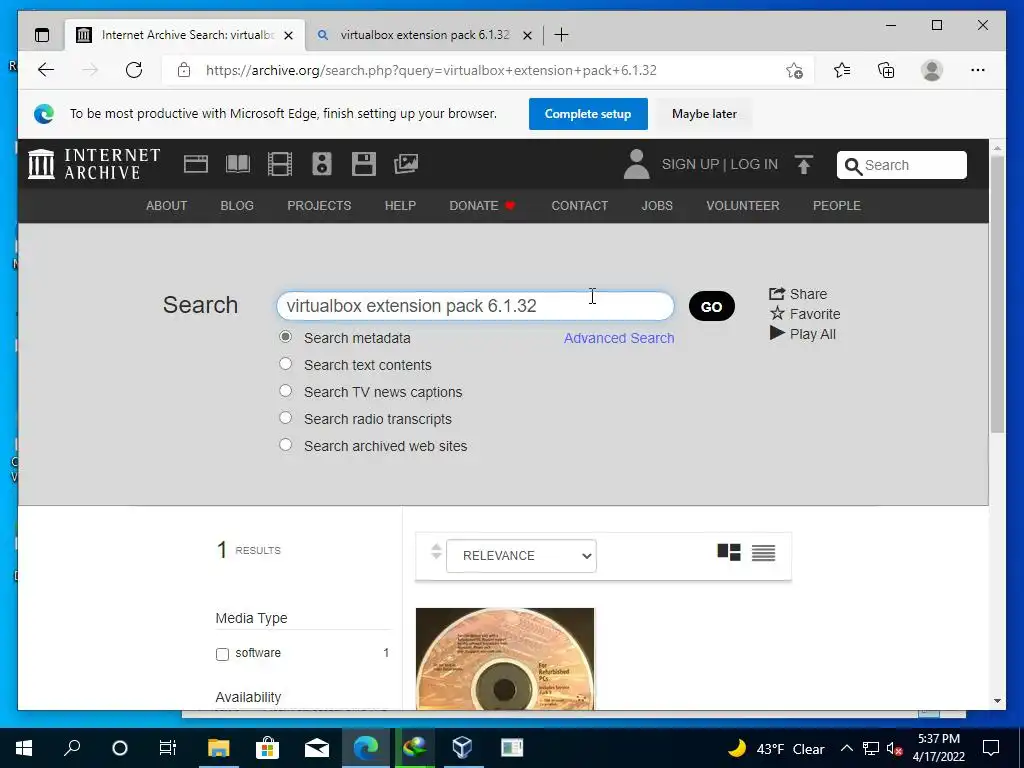Viewport: 1024px width, 768px height.
Task: Open the CONTACT menu item
Action: tap(579, 206)
